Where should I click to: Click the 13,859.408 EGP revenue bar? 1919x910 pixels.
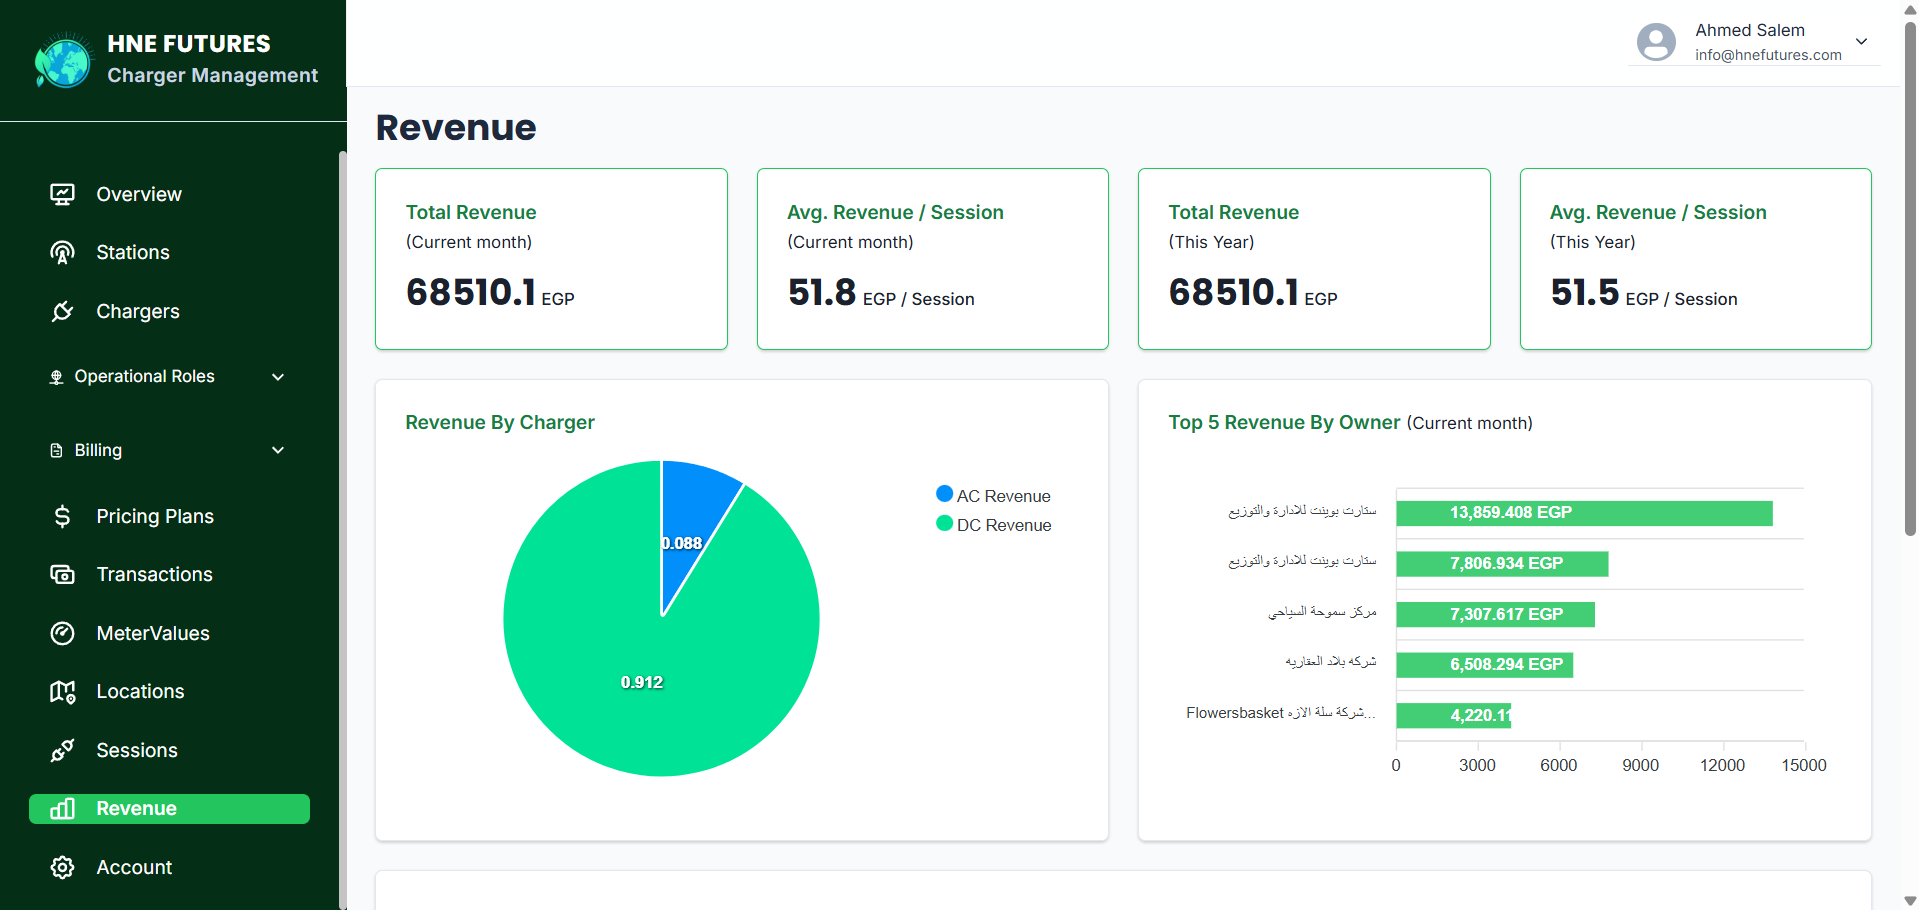click(1583, 513)
